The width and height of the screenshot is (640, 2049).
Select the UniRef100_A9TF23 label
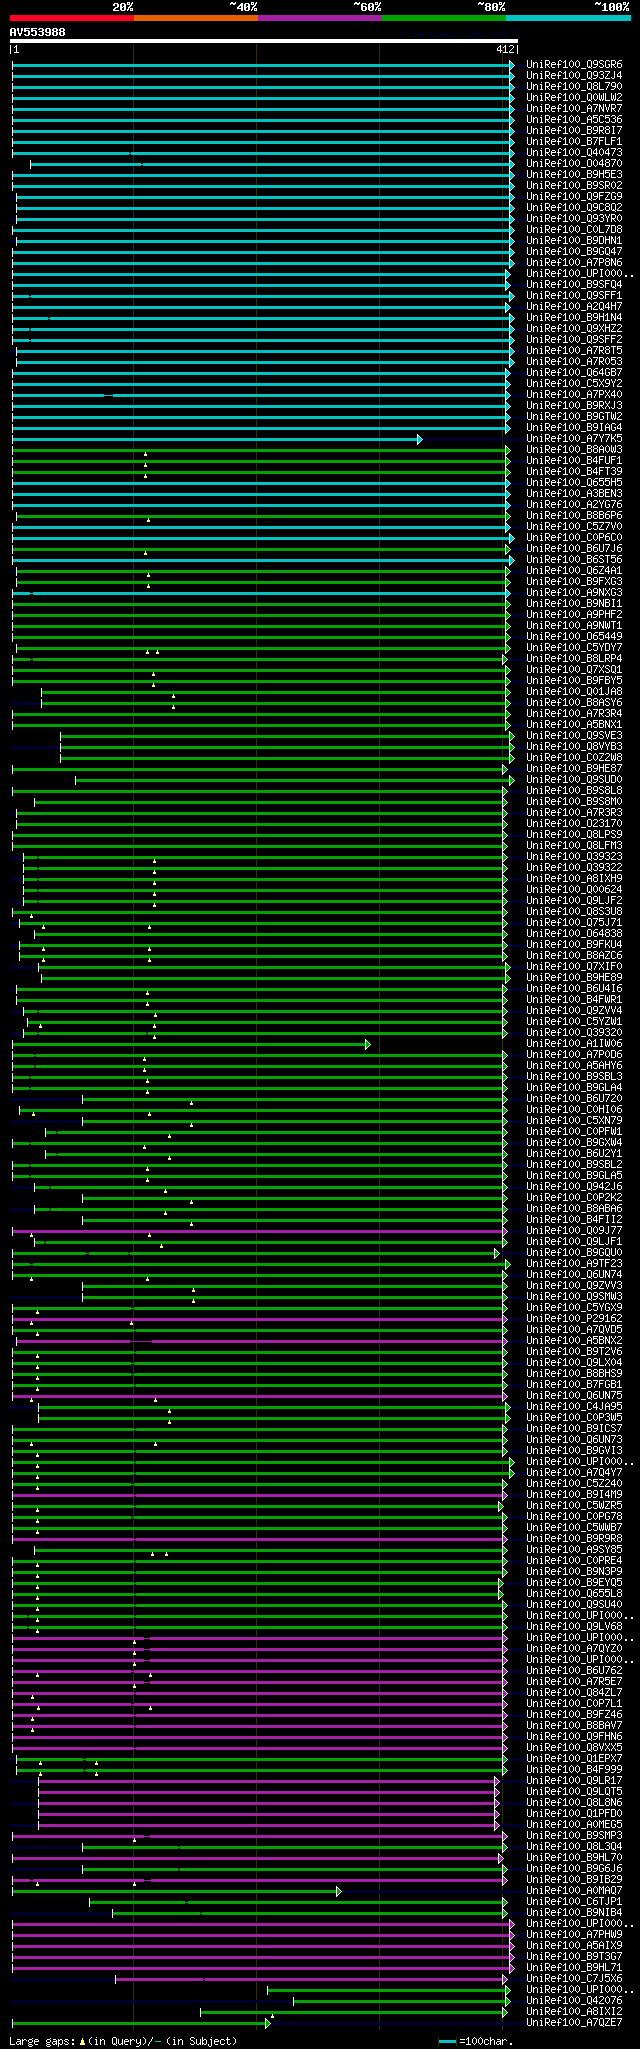tap(574, 1263)
